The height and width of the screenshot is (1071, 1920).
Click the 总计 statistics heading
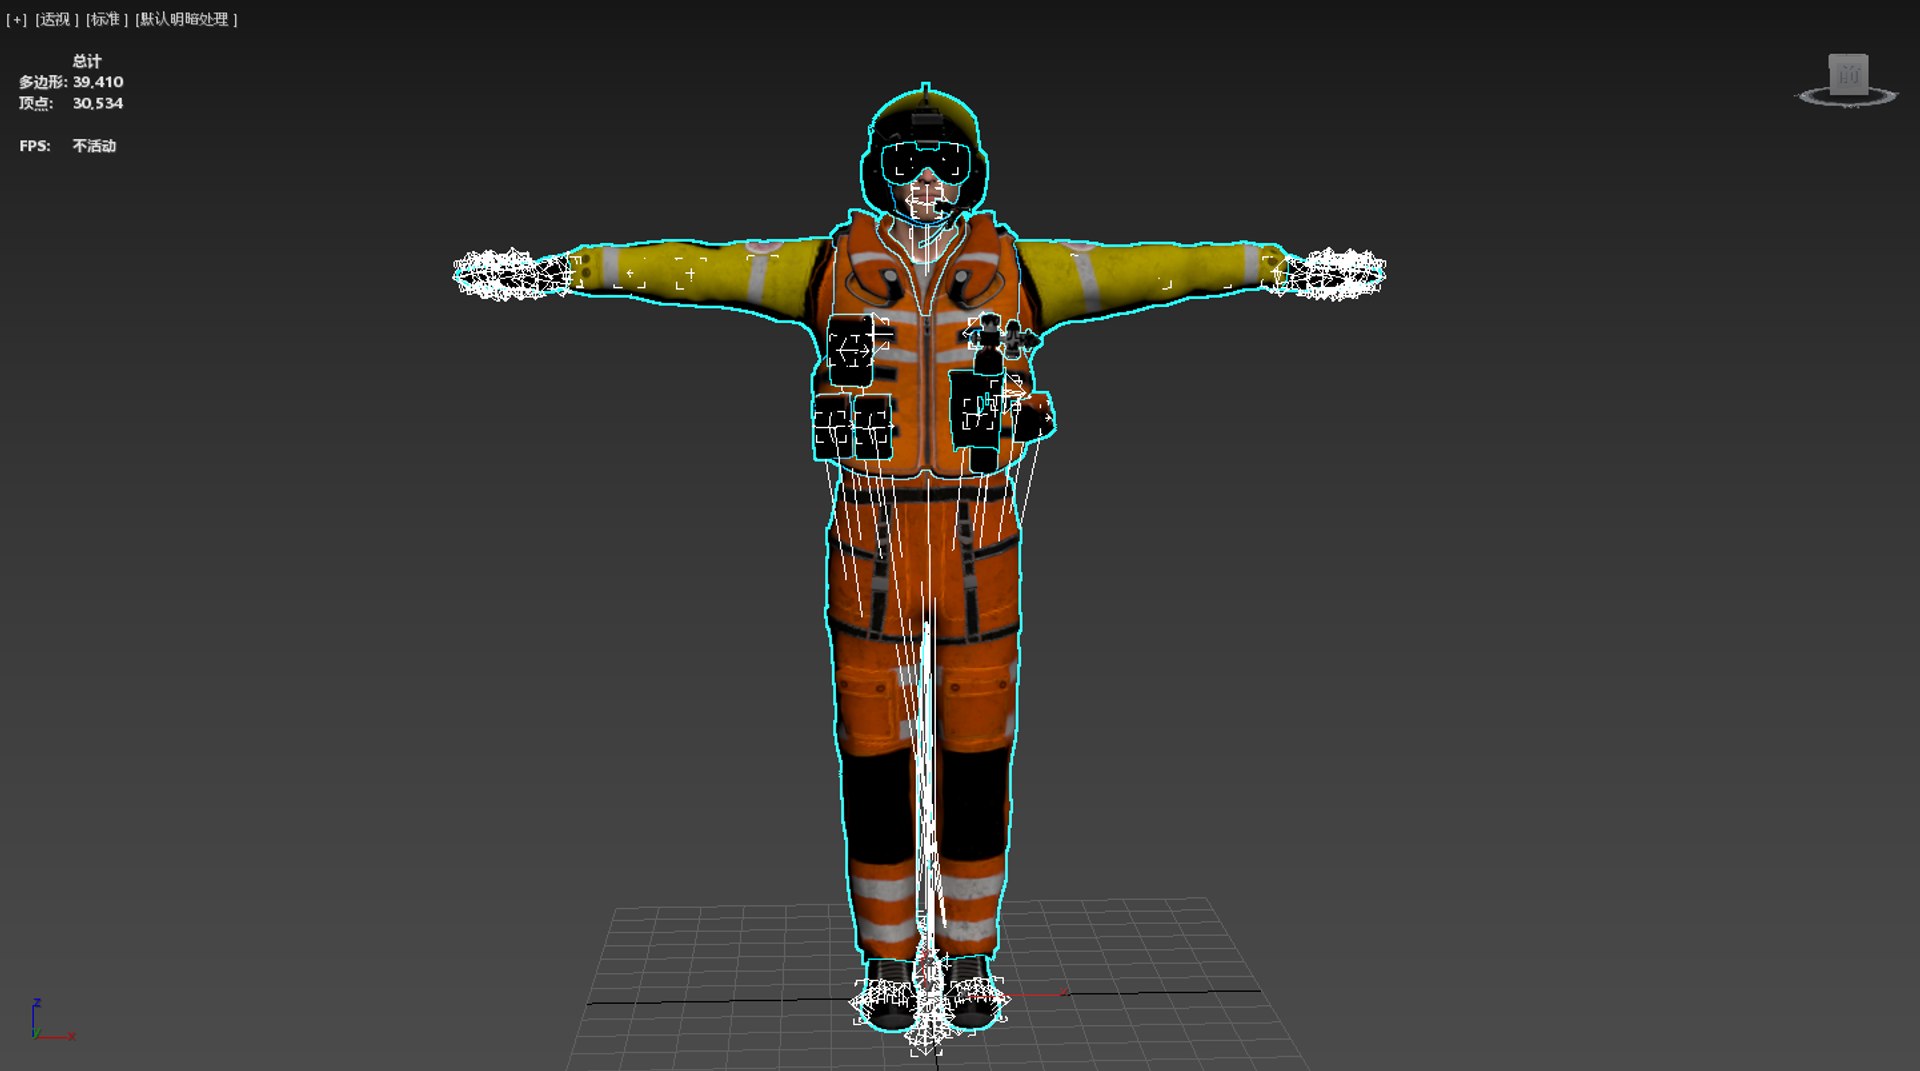(87, 61)
